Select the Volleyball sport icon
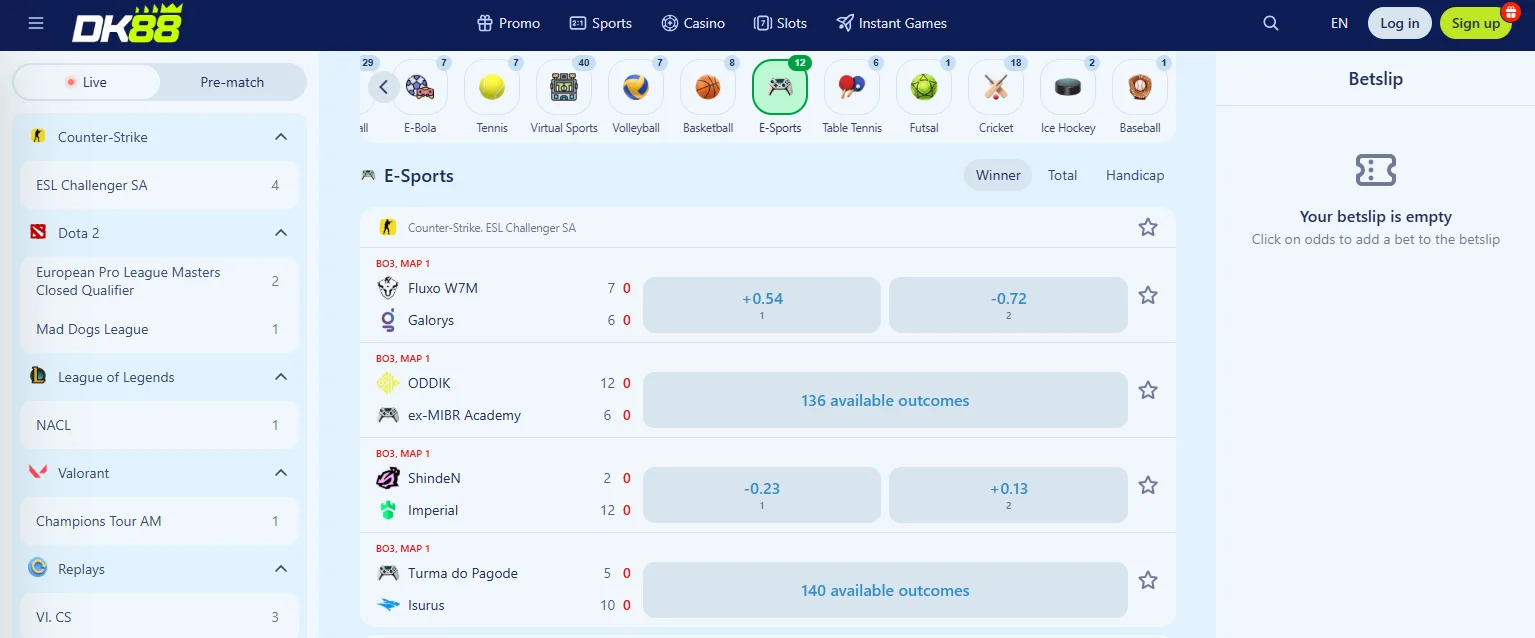The image size is (1535, 638). point(636,88)
